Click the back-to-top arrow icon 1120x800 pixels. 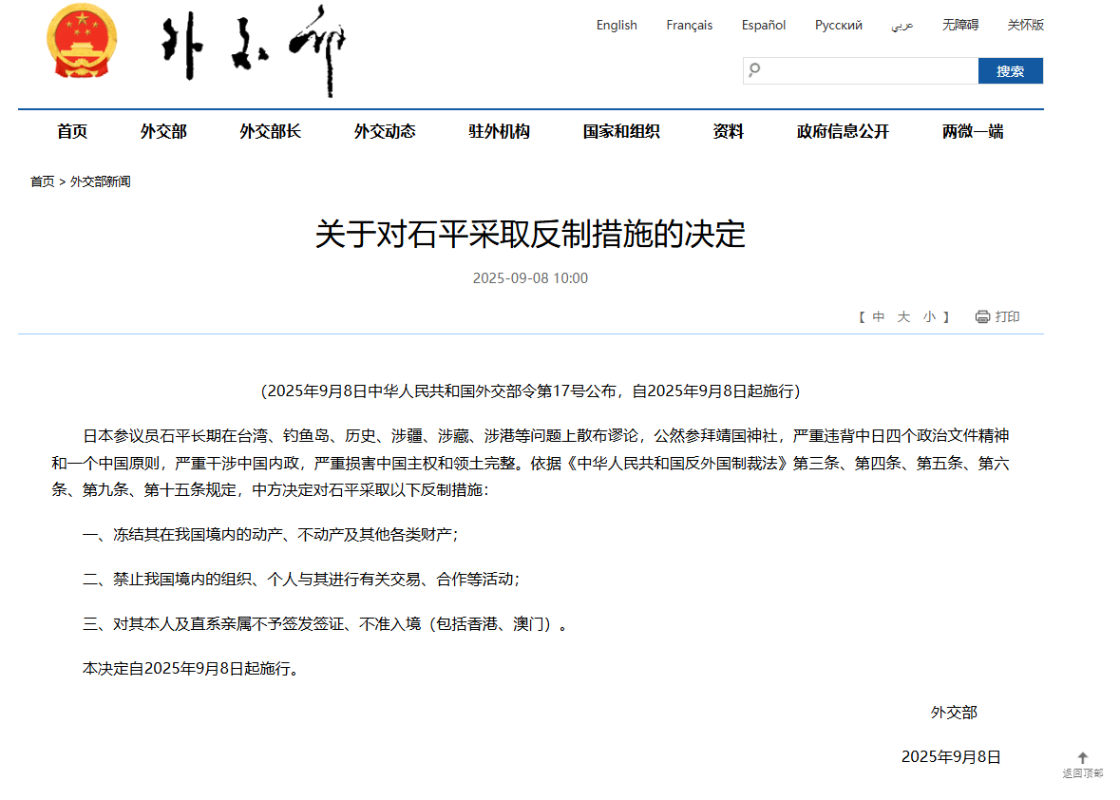coord(1082,758)
